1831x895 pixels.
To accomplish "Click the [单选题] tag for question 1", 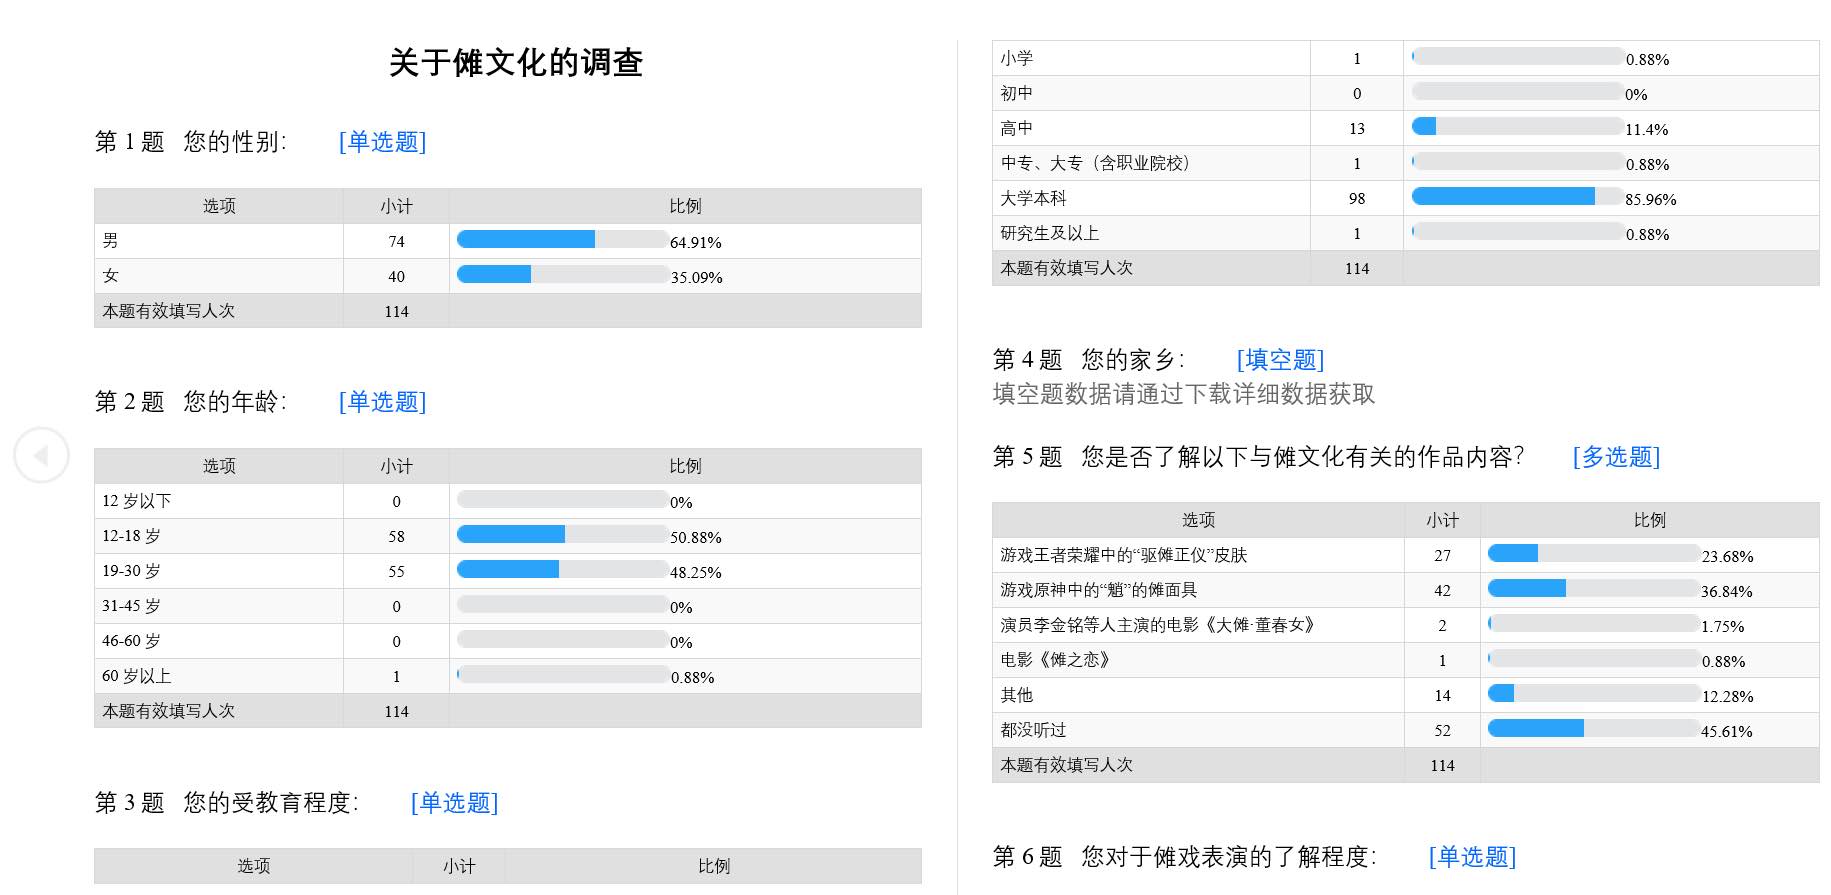I will coord(382,142).
